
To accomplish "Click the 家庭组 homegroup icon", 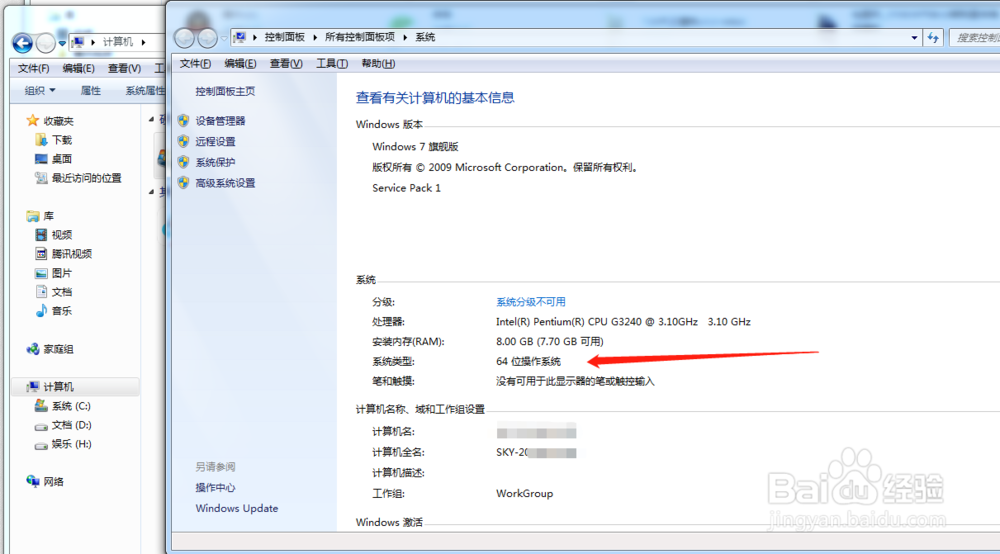I will tap(33, 349).
